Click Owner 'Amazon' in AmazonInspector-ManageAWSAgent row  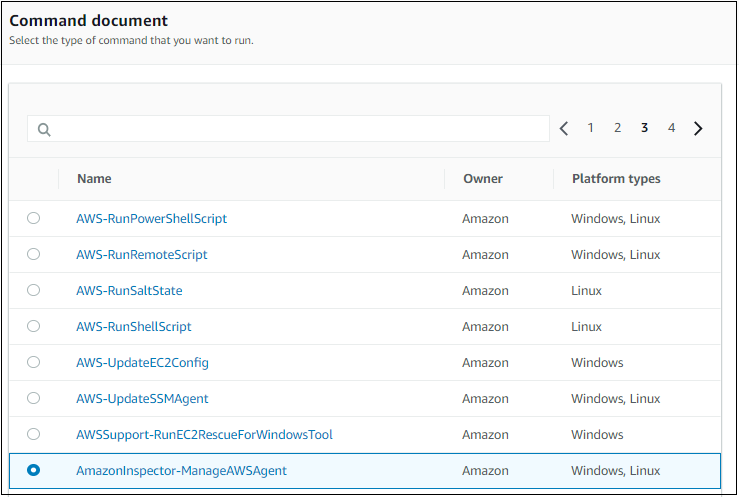coord(485,471)
